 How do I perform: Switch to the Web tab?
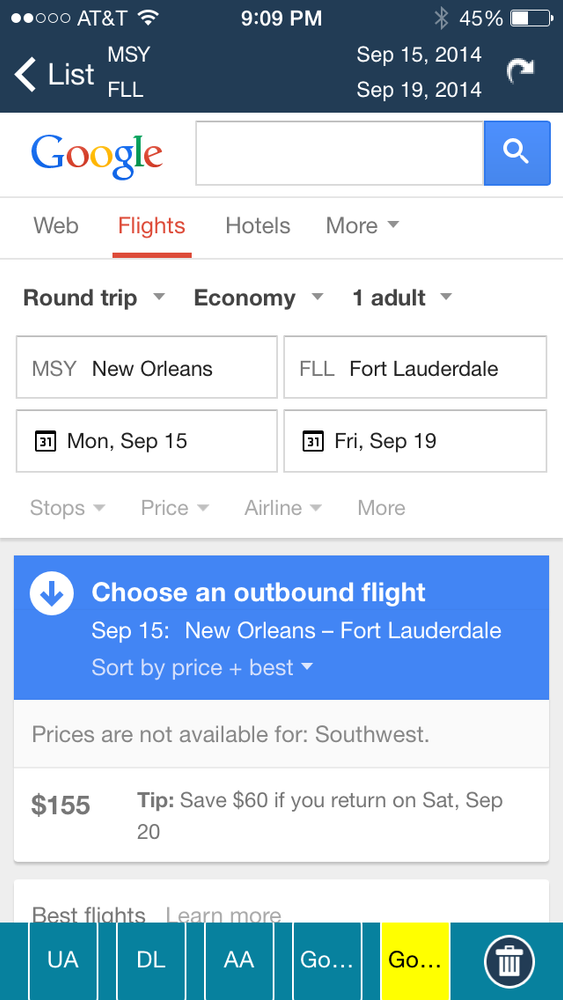point(56,226)
